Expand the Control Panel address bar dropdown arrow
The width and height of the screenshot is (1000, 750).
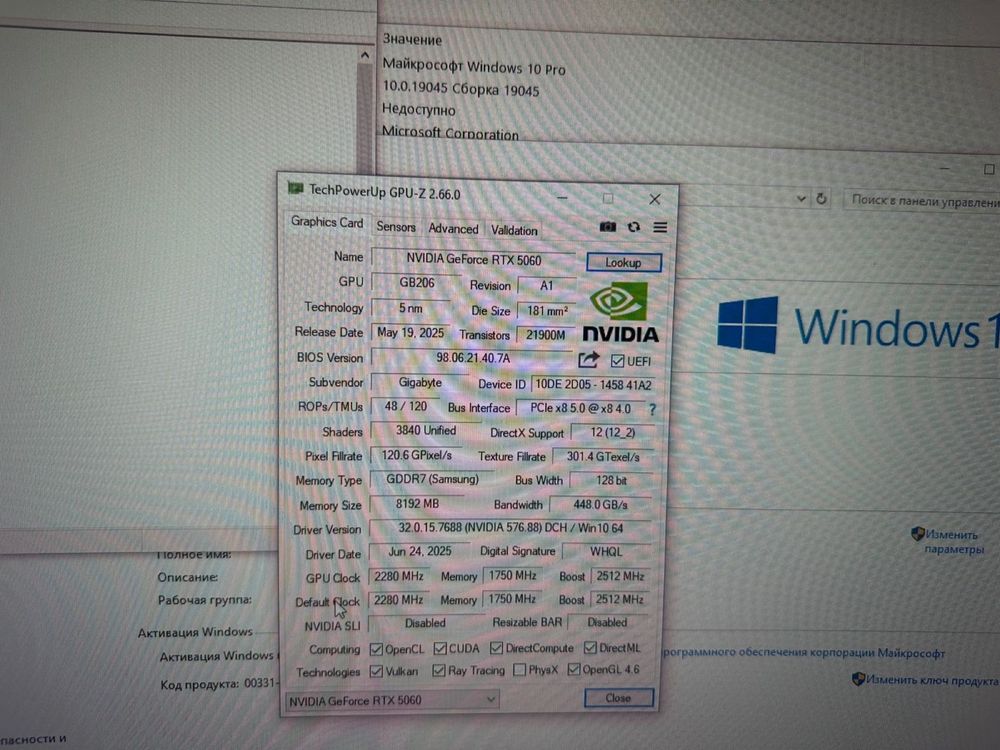pyautogui.click(x=801, y=199)
